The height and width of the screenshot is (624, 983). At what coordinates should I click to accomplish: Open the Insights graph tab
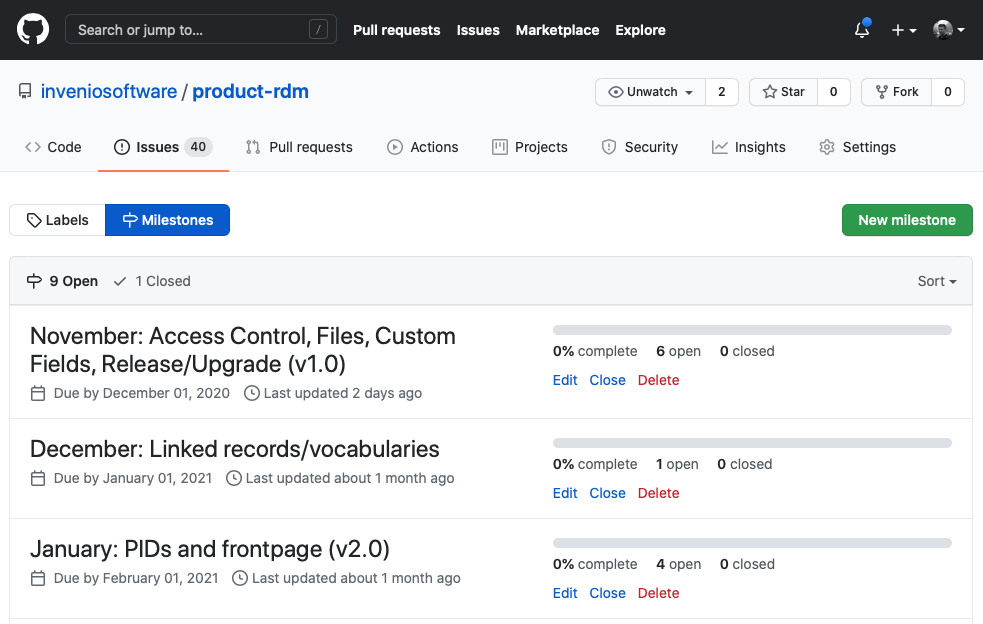pos(749,147)
